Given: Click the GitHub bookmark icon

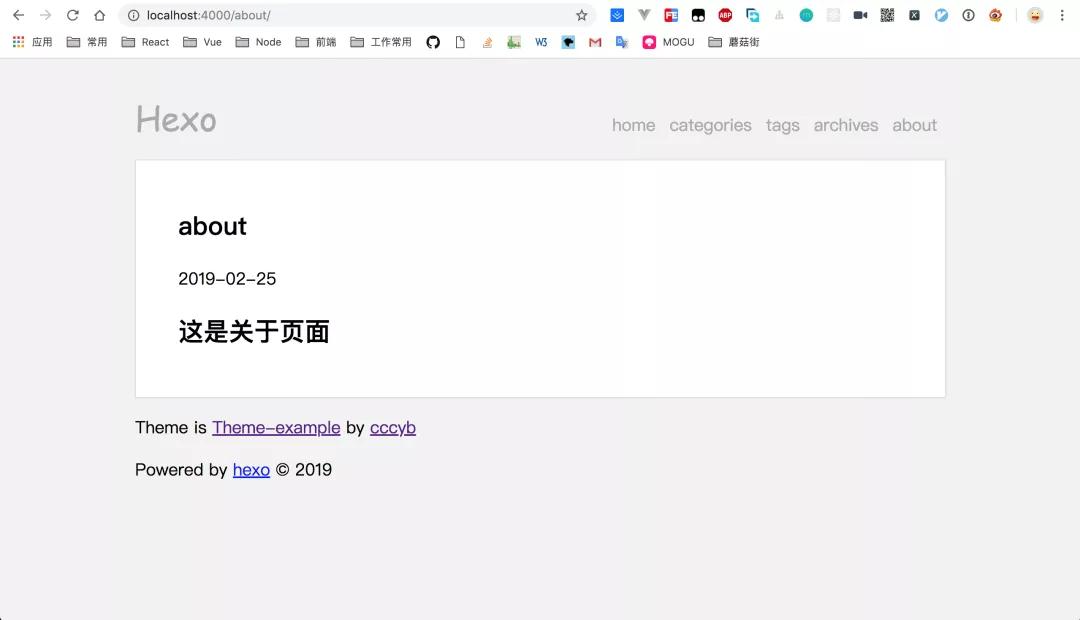Looking at the screenshot, I should pos(432,42).
